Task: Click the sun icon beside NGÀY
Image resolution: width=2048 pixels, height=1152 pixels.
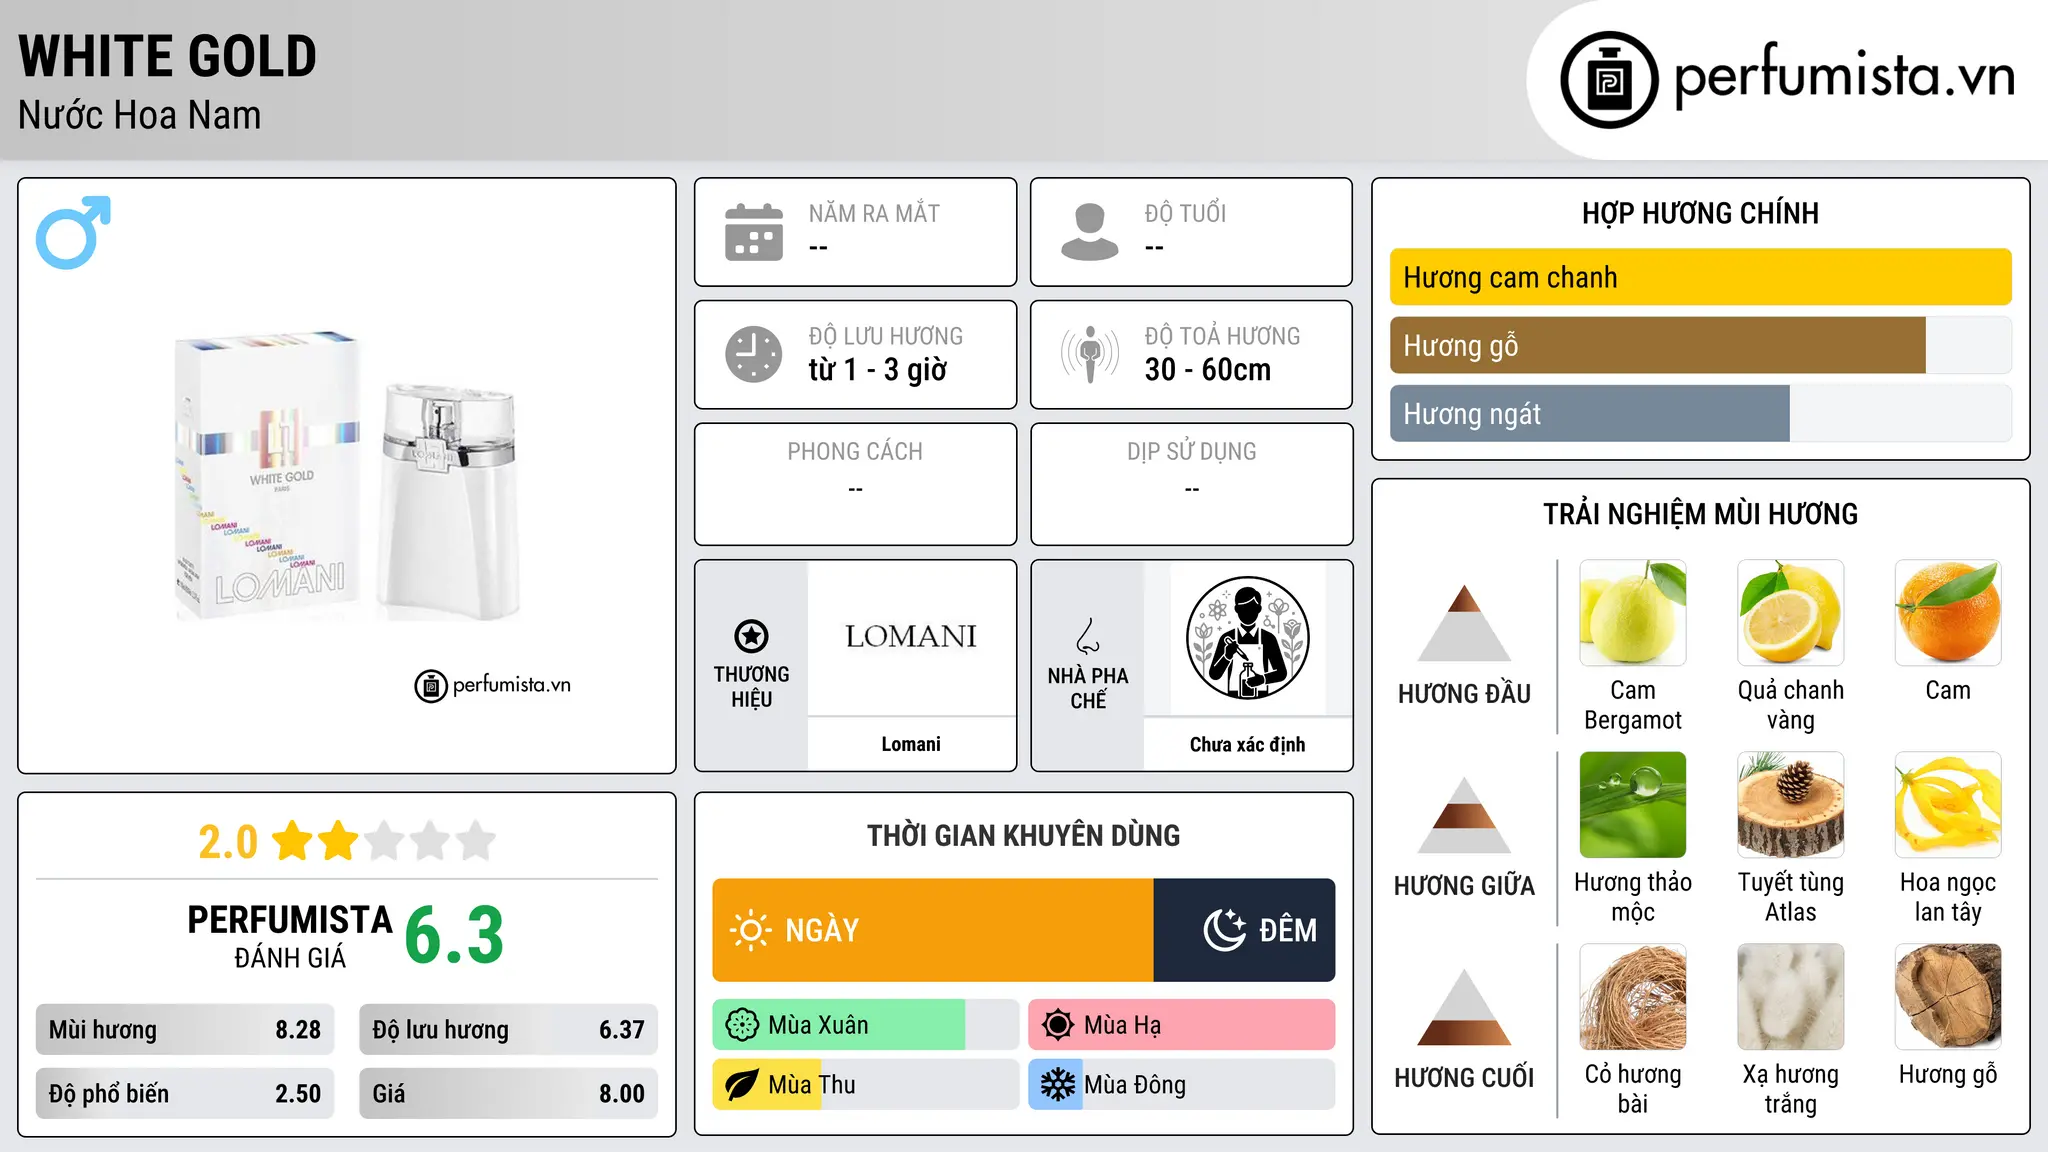Action: coord(750,930)
